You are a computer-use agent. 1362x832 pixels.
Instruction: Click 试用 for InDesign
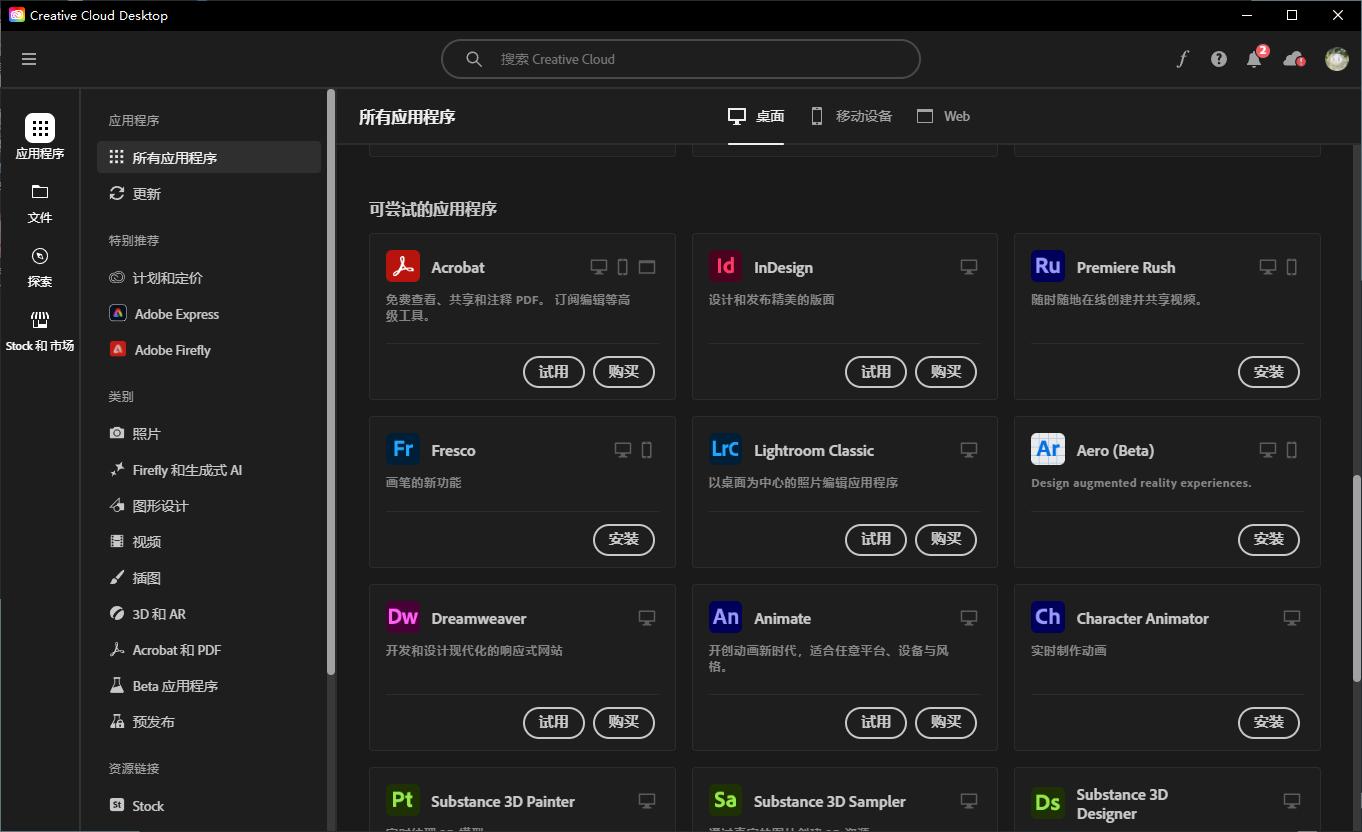(x=876, y=371)
